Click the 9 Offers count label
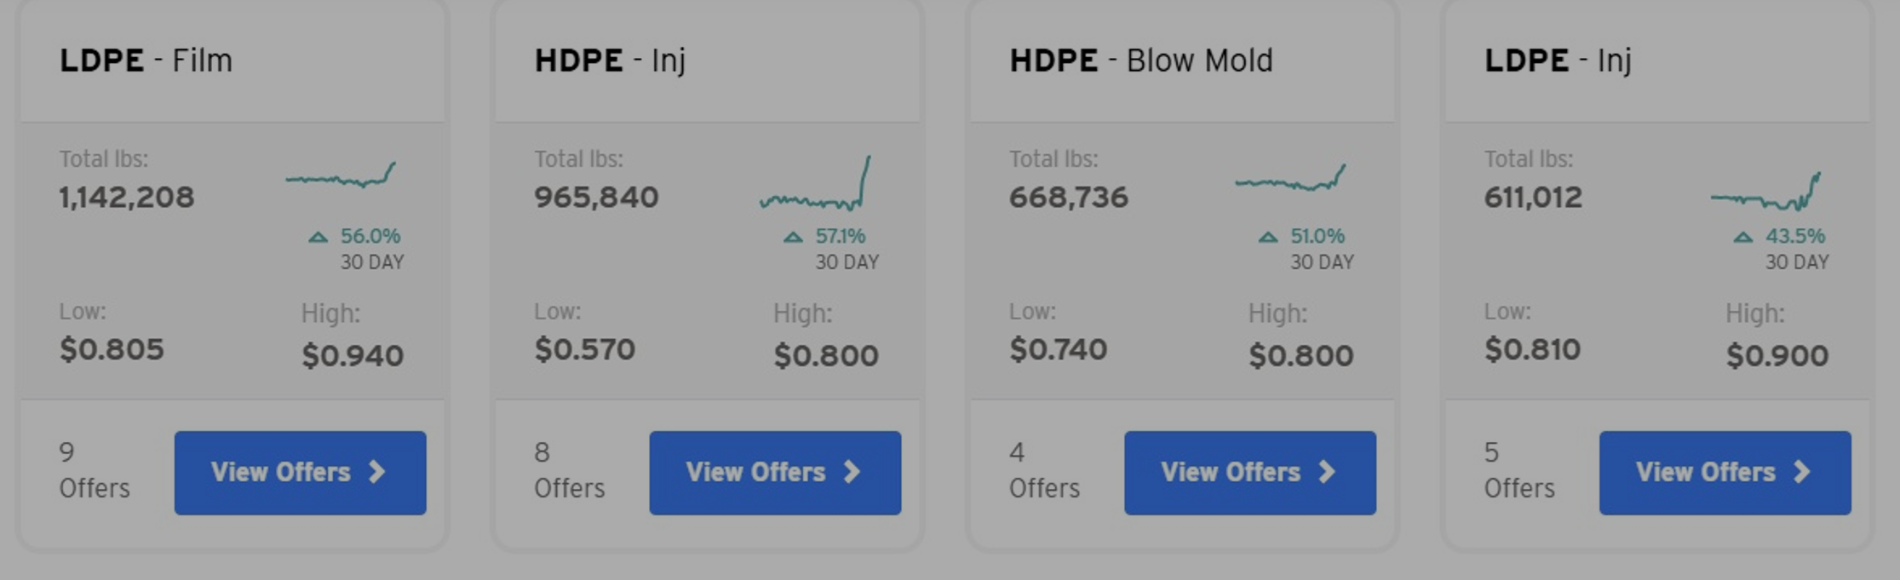 94,471
